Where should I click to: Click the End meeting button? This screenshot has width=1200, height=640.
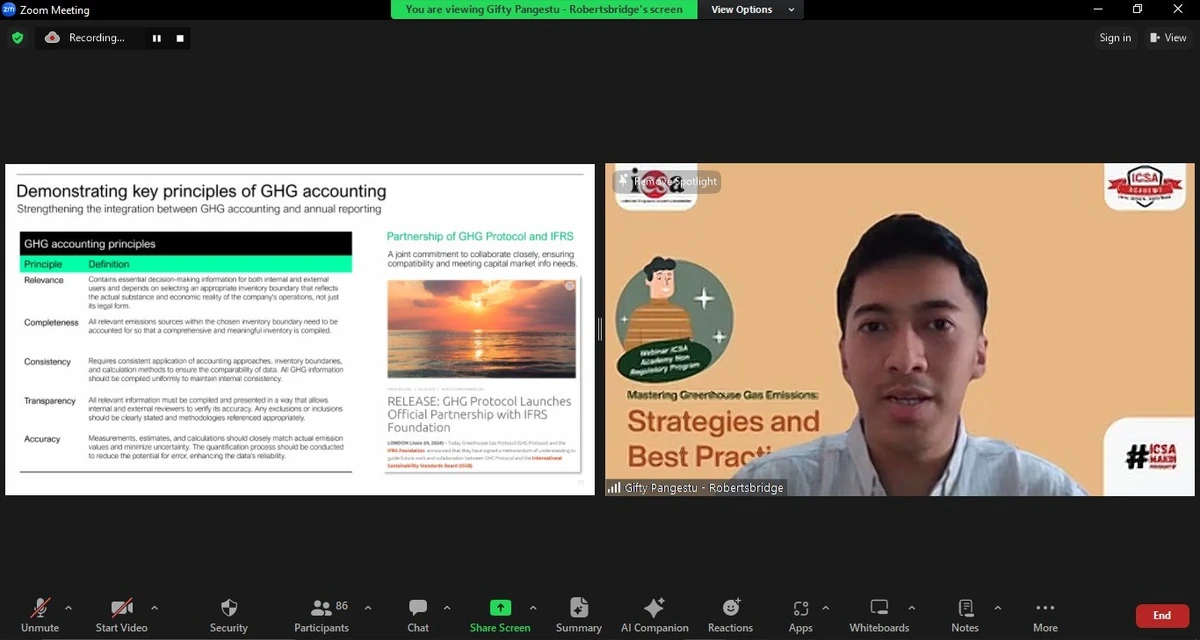[x=1161, y=616]
